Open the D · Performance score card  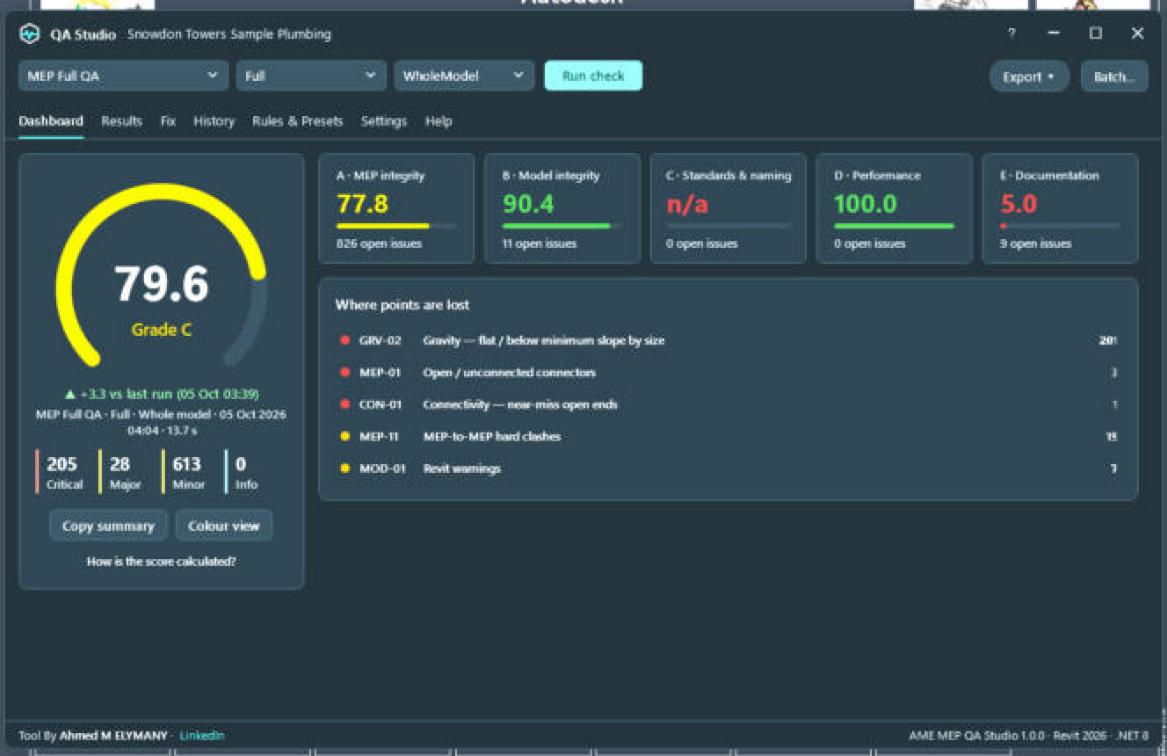point(894,208)
